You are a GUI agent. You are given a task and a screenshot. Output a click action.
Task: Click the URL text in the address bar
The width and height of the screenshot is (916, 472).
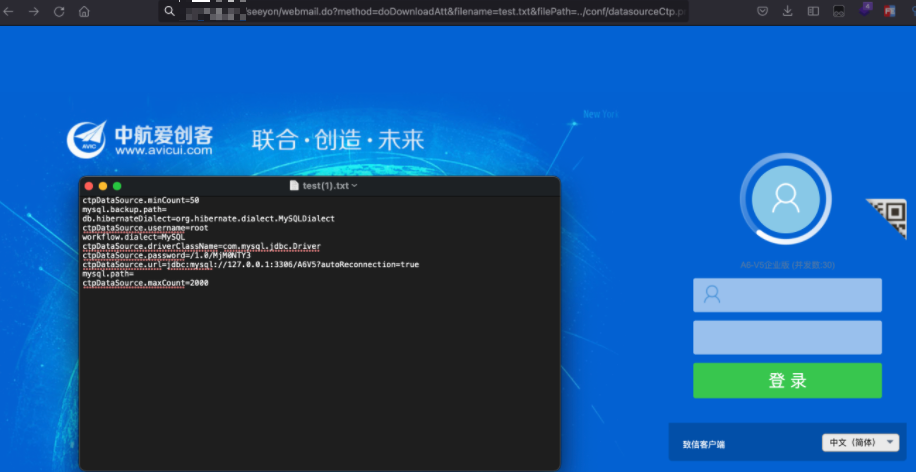pyautogui.click(x=466, y=11)
